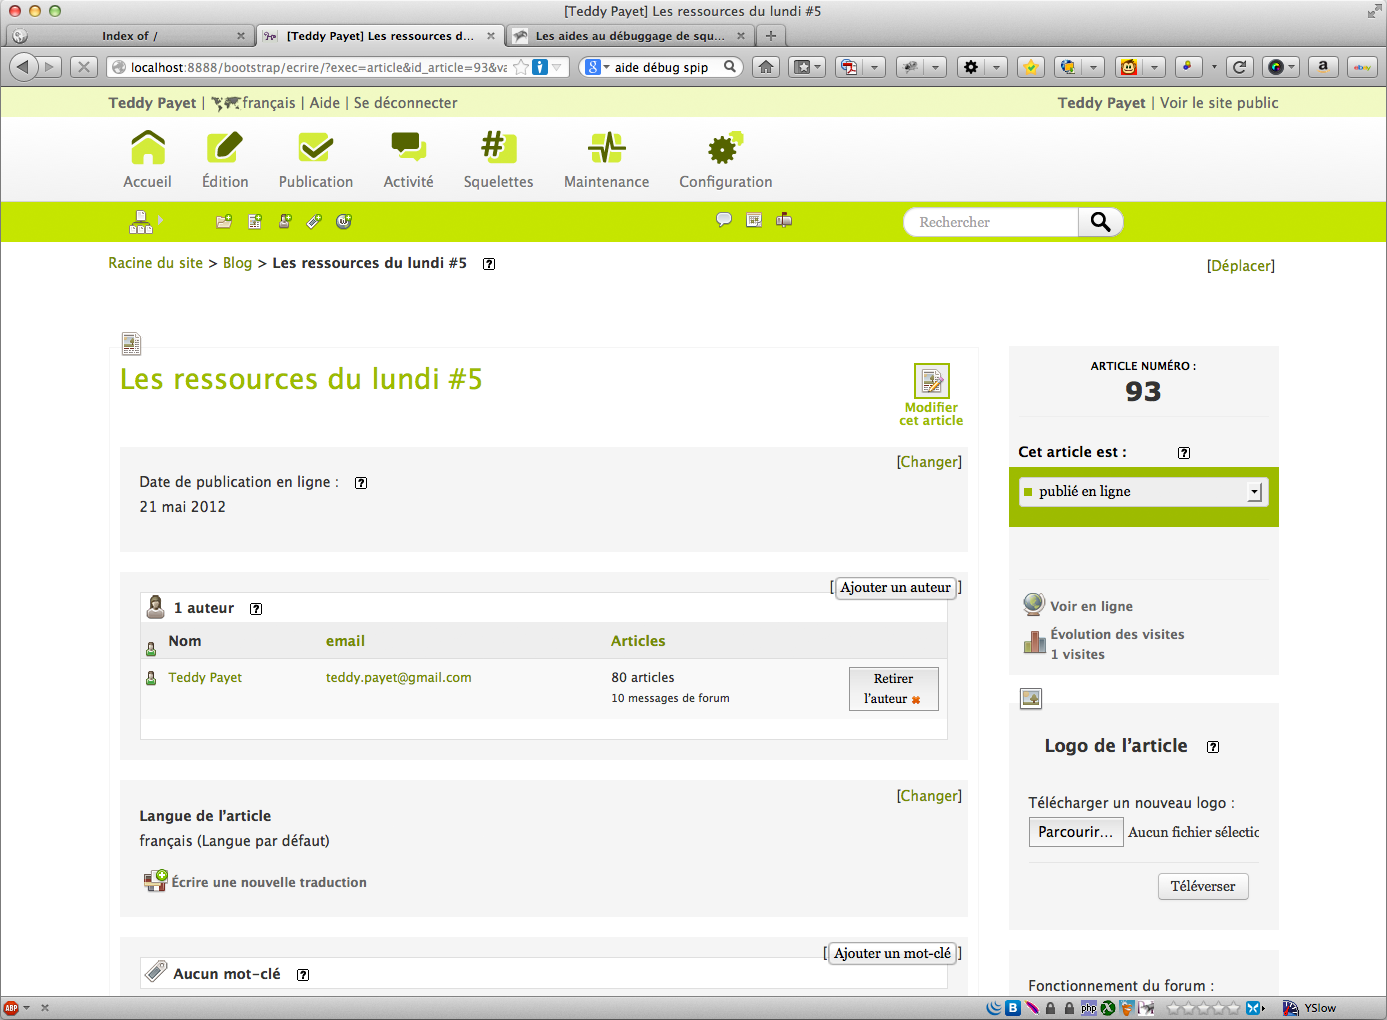
Task: Open the Squelettes hash icon
Action: pyautogui.click(x=497, y=149)
